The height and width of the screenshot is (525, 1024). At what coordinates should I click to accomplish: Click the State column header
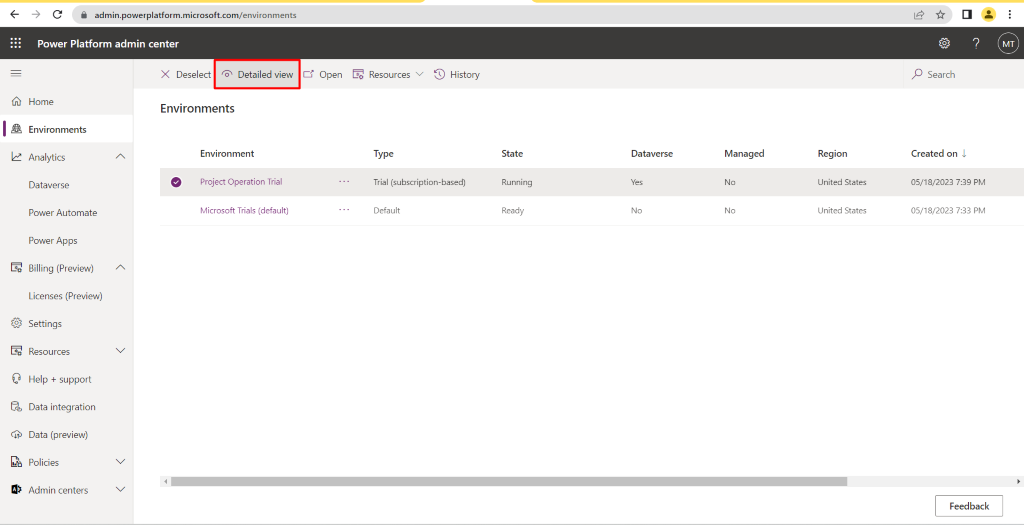[512, 153]
